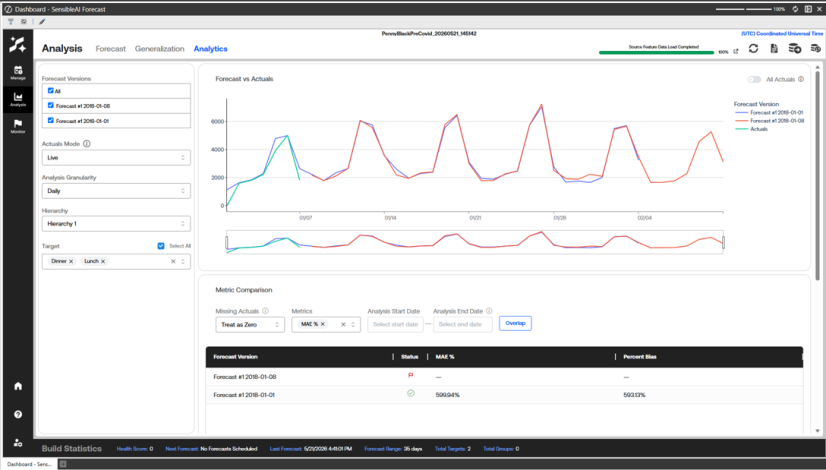This screenshot has height=470, width=826.
Task: Click the zoom slider in the title bar
Action: [743, 9]
